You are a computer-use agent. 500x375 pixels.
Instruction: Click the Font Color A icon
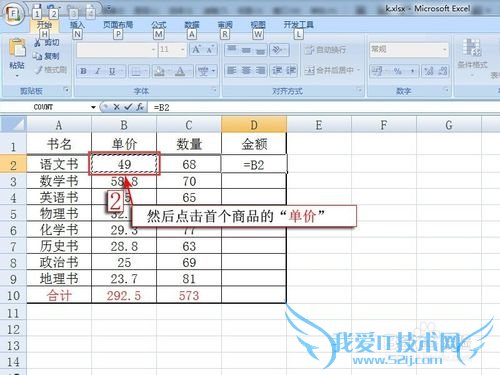coord(180,71)
